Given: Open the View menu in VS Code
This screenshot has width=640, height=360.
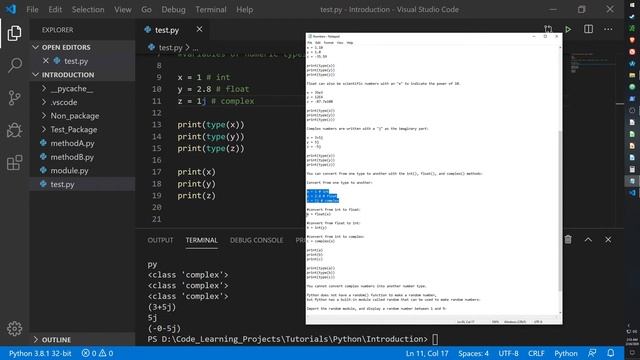Looking at the screenshot, I should tap(122, 9).
